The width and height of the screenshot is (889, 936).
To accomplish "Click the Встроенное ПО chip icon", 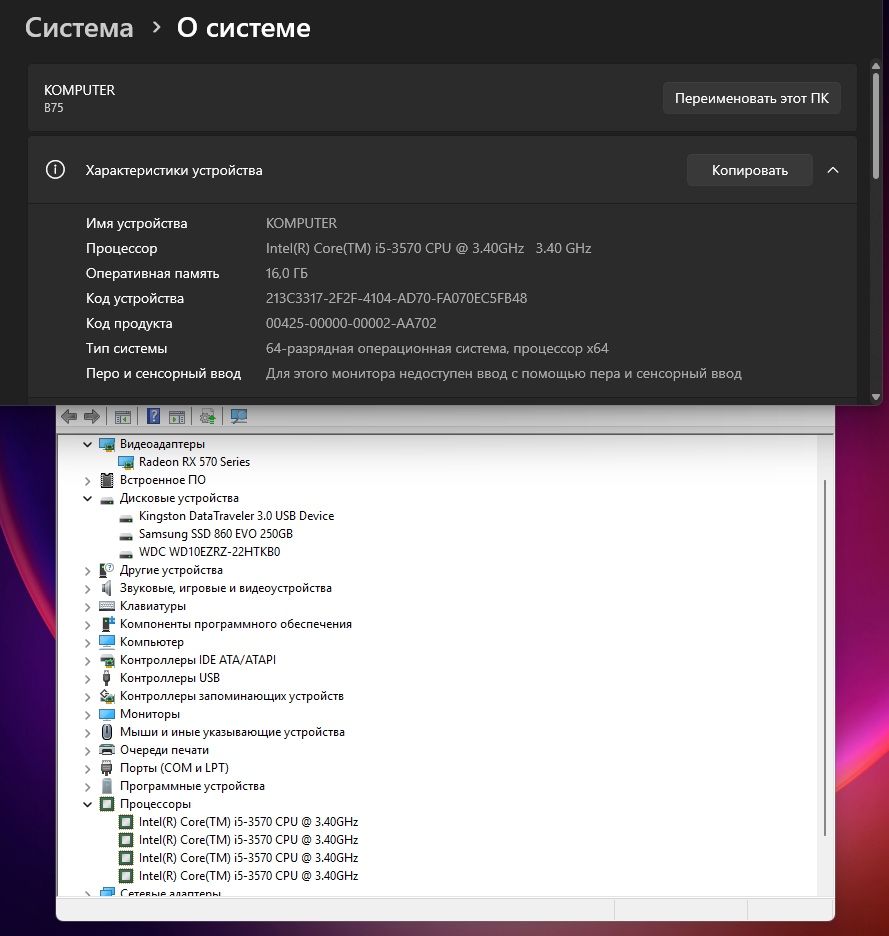I will pyautogui.click(x=107, y=480).
